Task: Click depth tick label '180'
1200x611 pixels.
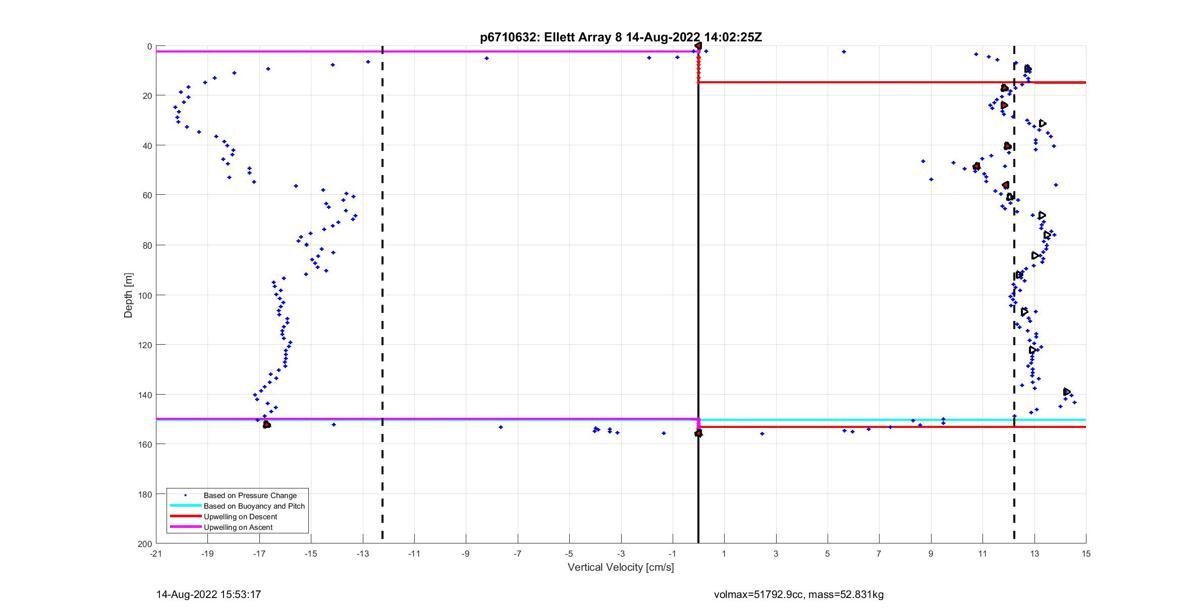Action: [x=144, y=494]
